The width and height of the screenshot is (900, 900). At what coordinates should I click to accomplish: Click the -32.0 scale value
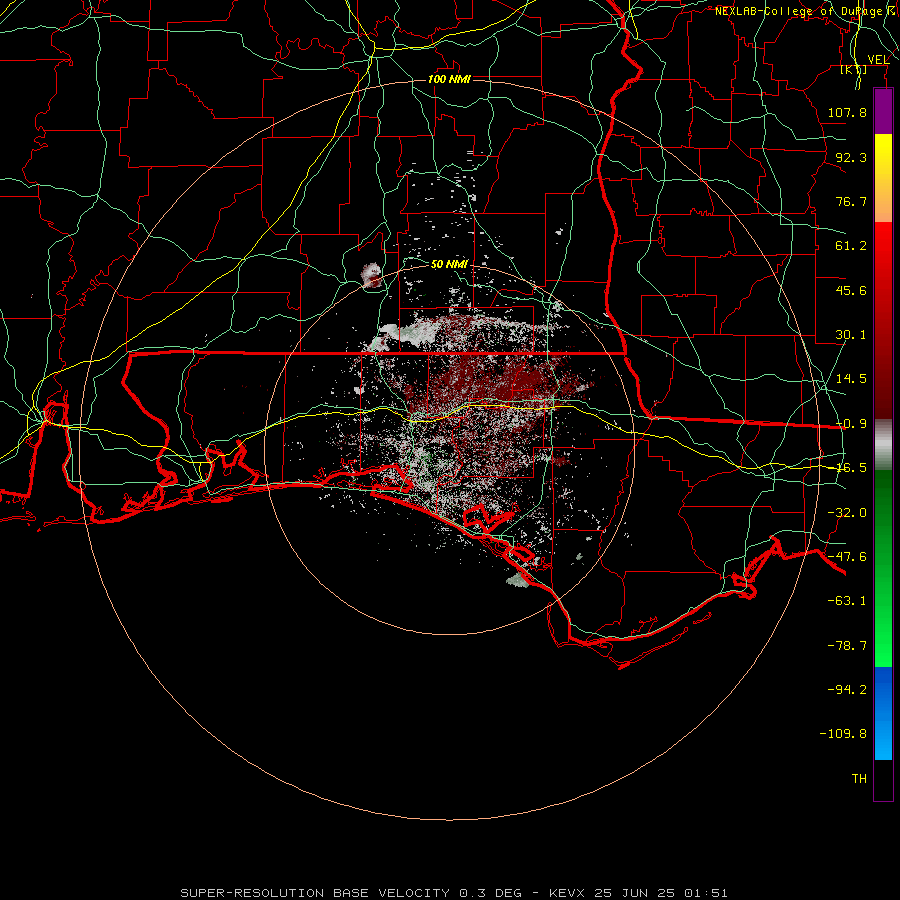[847, 513]
